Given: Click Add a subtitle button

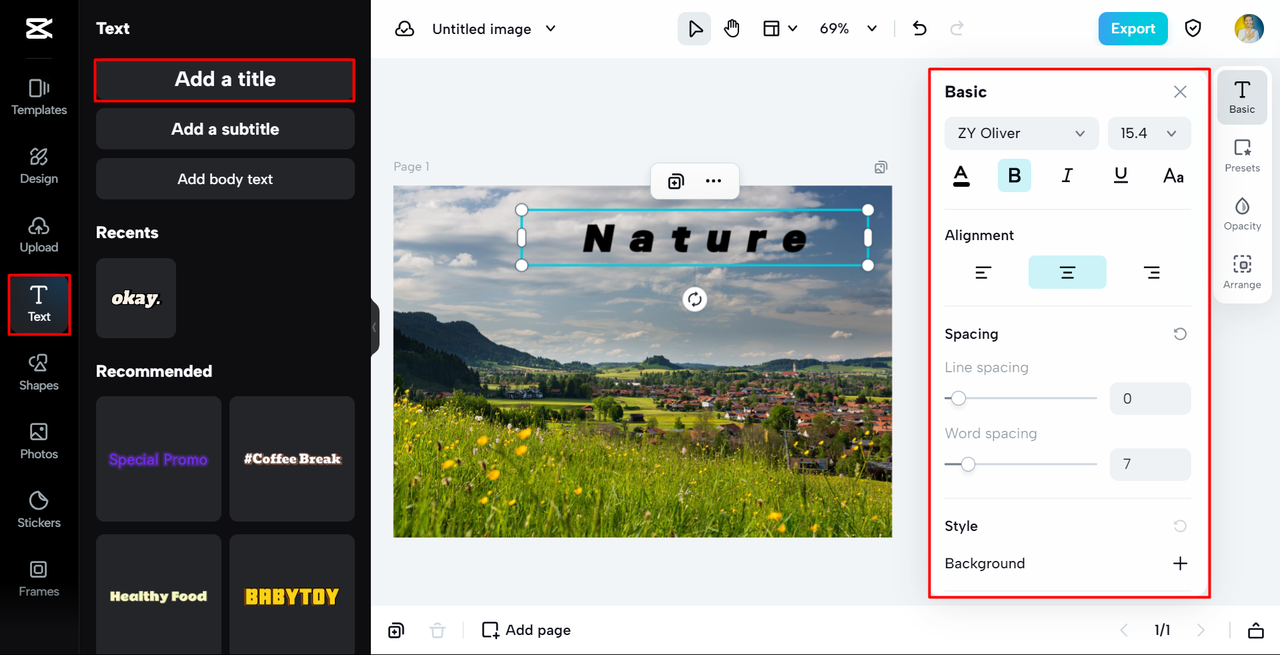Looking at the screenshot, I should click(225, 129).
